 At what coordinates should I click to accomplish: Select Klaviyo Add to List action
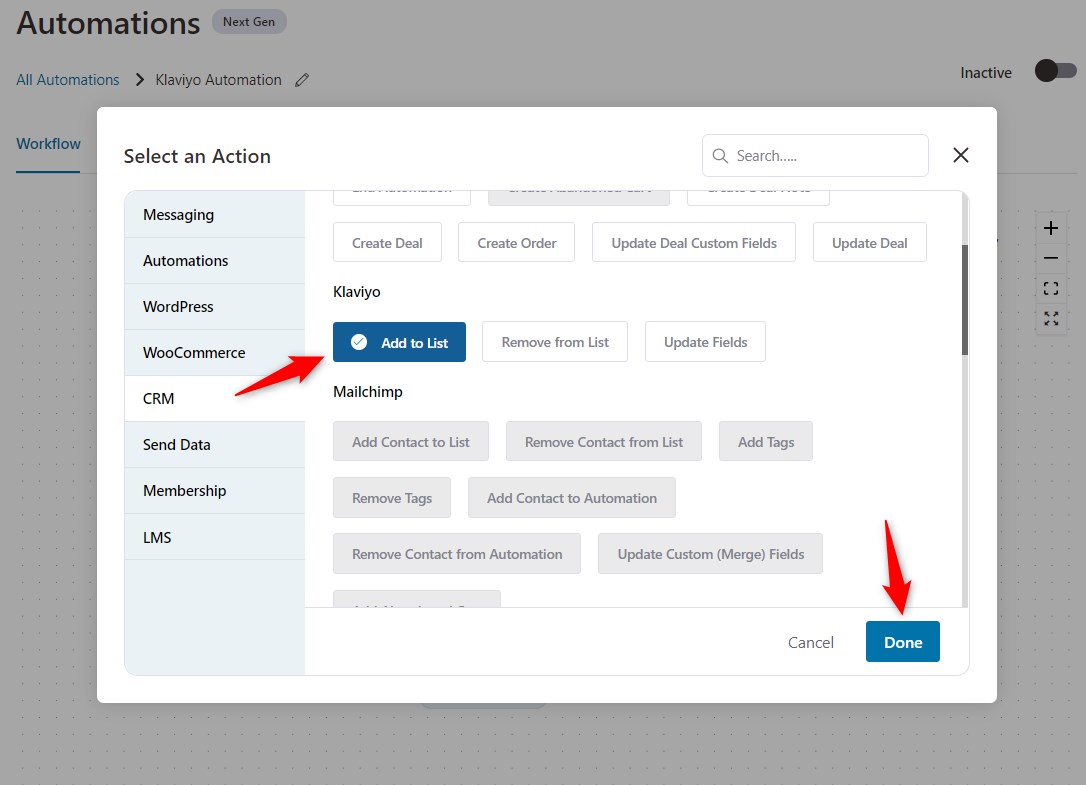click(400, 342)
